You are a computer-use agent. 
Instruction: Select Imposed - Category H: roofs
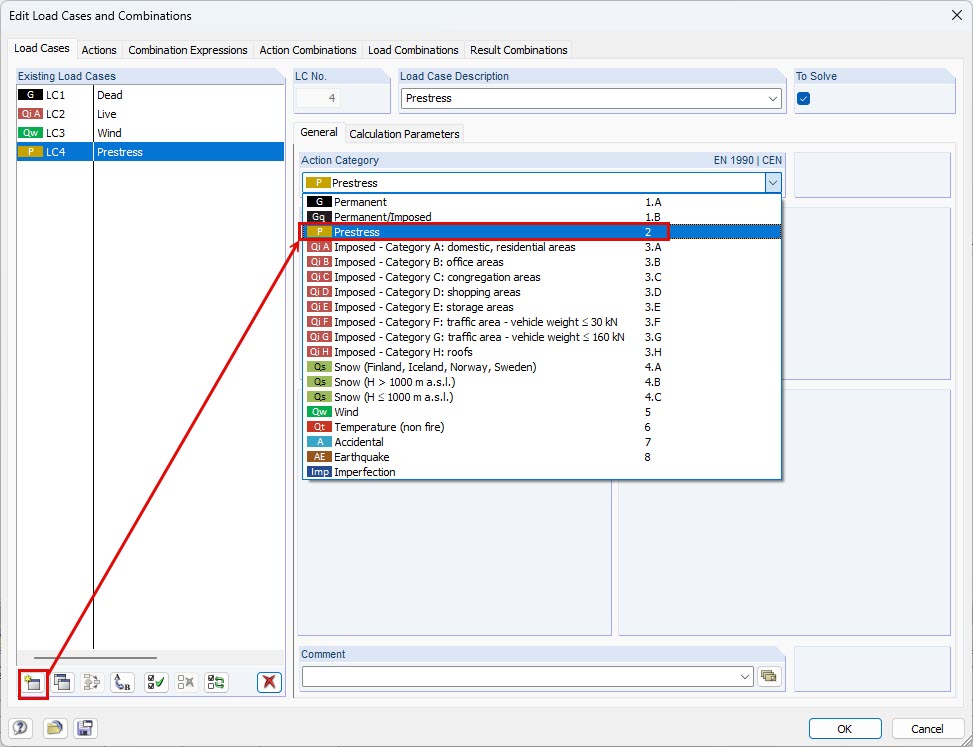(542, 352)
